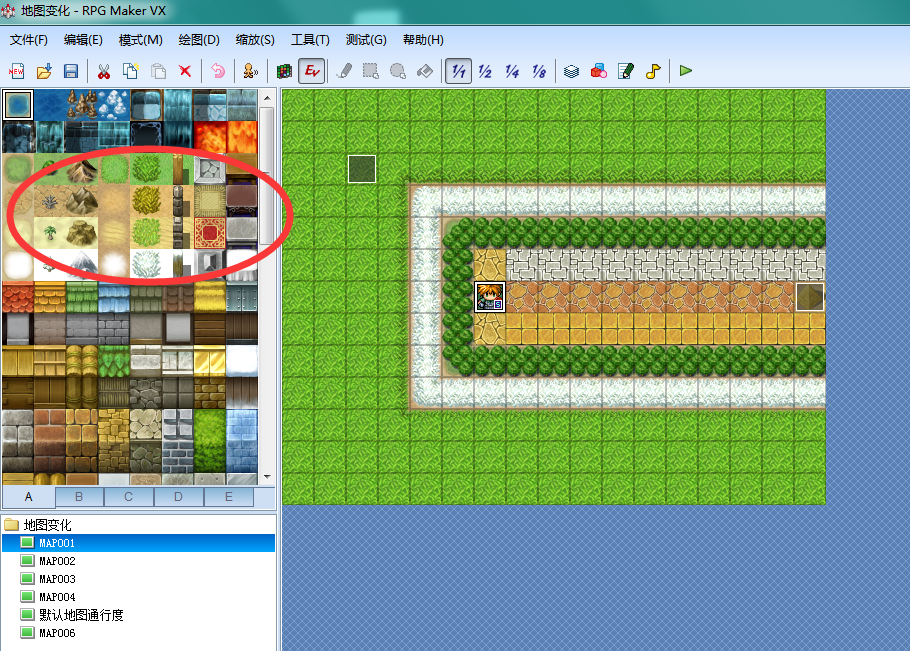Open the 工具(T) menu
910x651 pixels.
pos(310,40)
